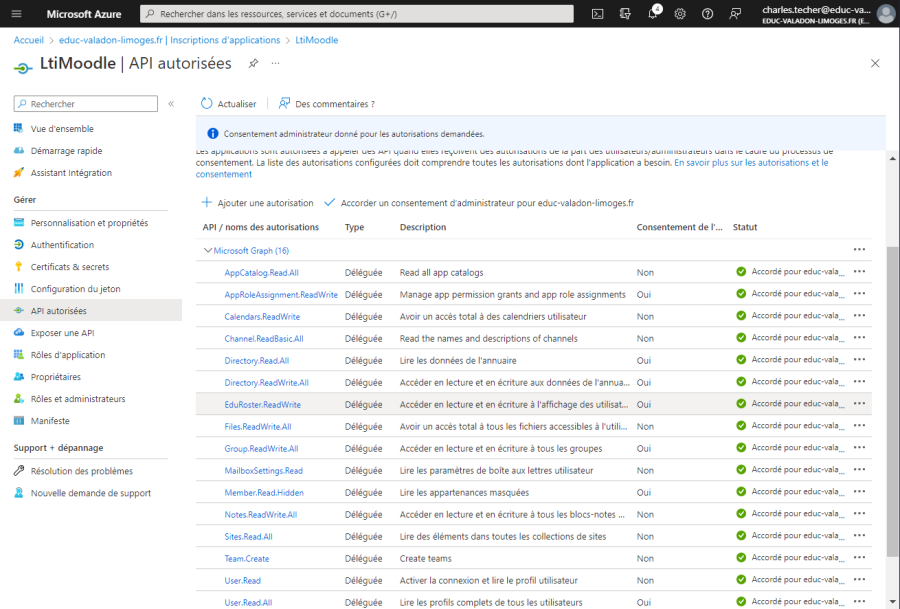Open the Notes.ReadWrite.All permission
900x609 pixels.
[261, 515]
